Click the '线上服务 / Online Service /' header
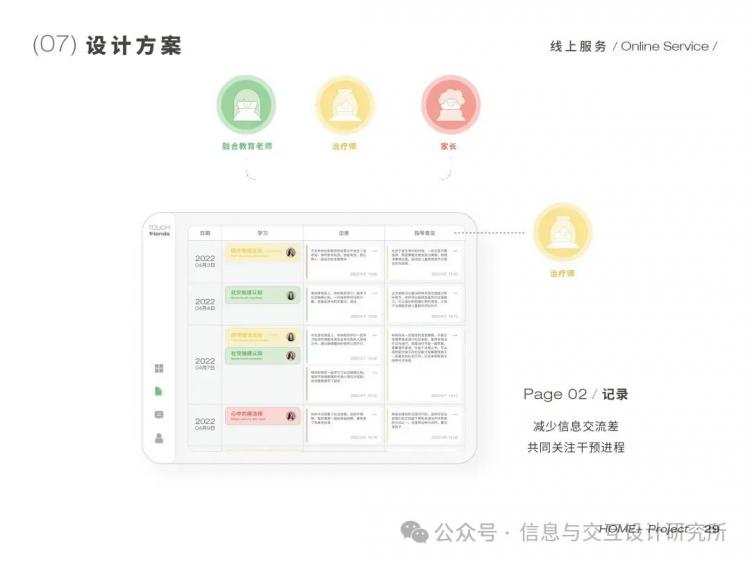Viewport: 750px width, 562px height. tap(634, 46)
